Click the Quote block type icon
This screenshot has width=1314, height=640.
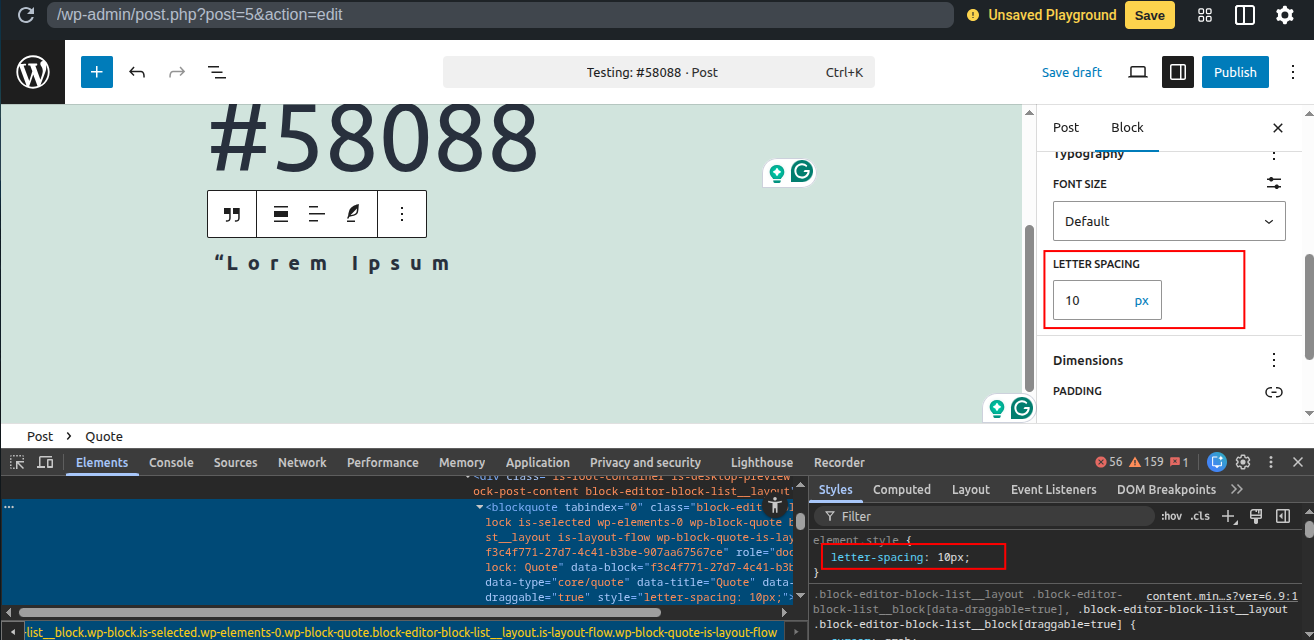tap(232, 214)
